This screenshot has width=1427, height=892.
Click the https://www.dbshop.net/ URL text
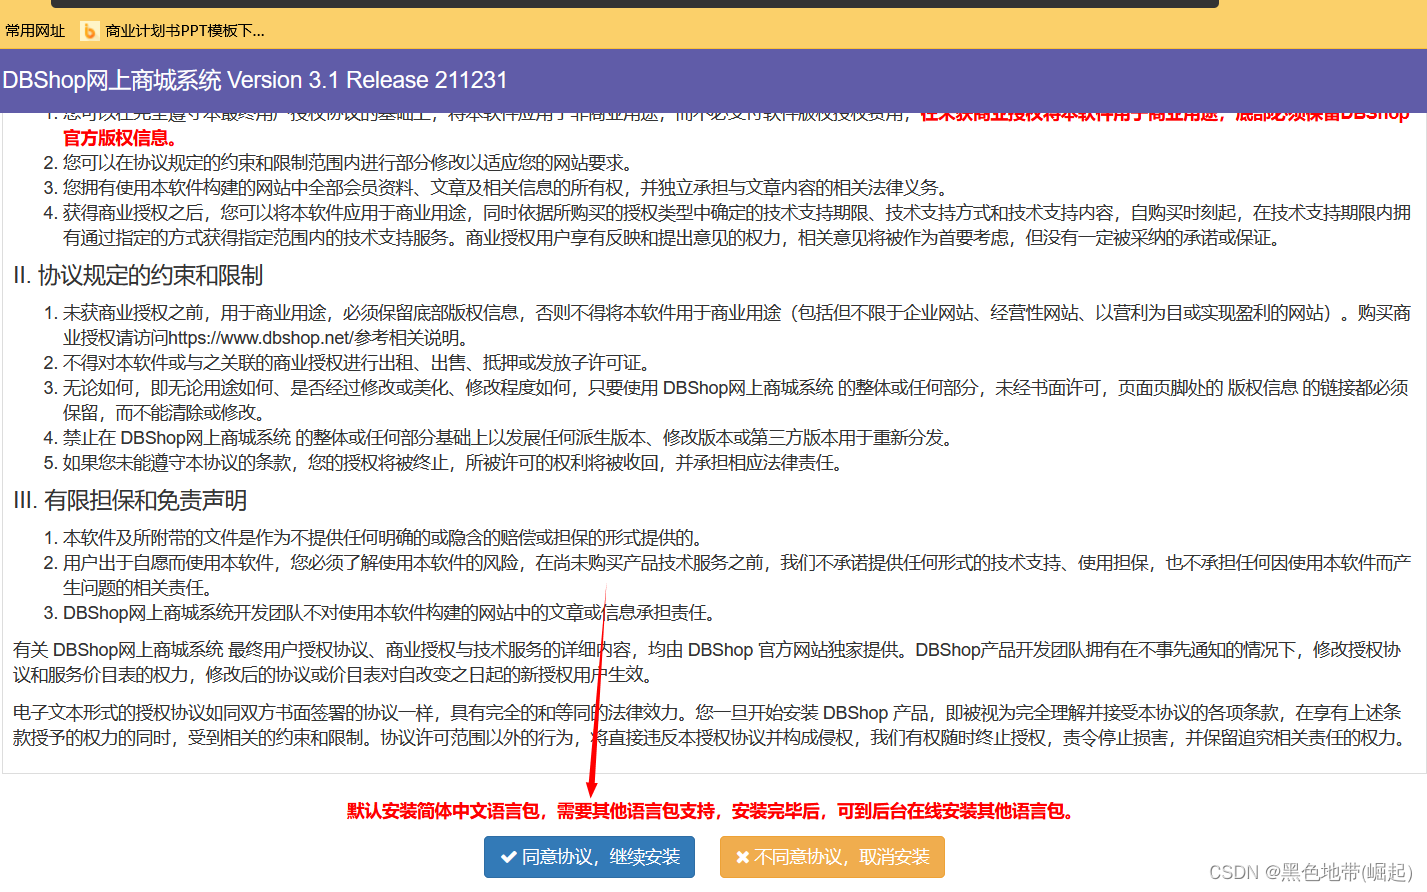tap(260, 338)
